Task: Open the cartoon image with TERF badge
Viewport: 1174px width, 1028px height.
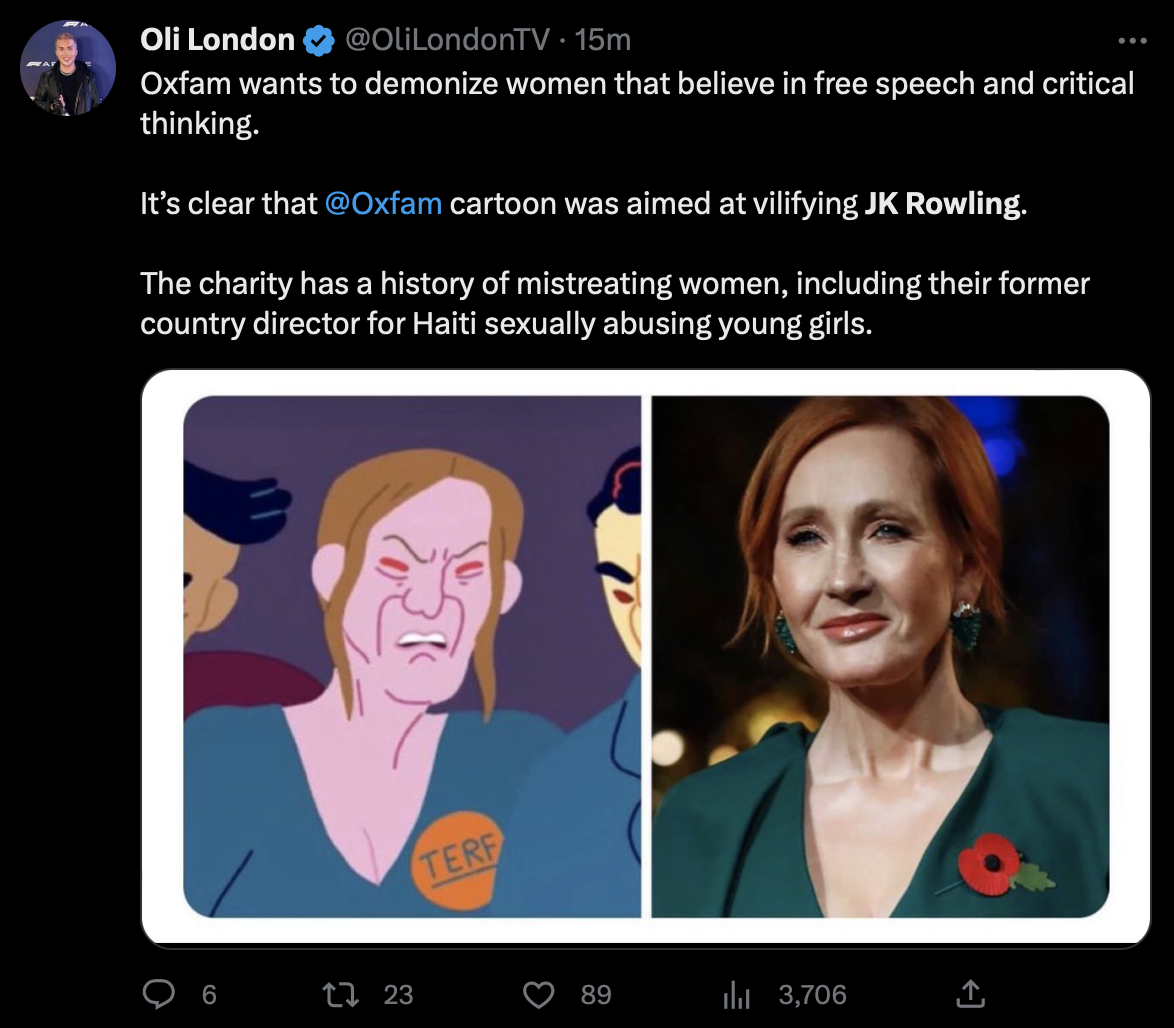Action: point(412,657)
